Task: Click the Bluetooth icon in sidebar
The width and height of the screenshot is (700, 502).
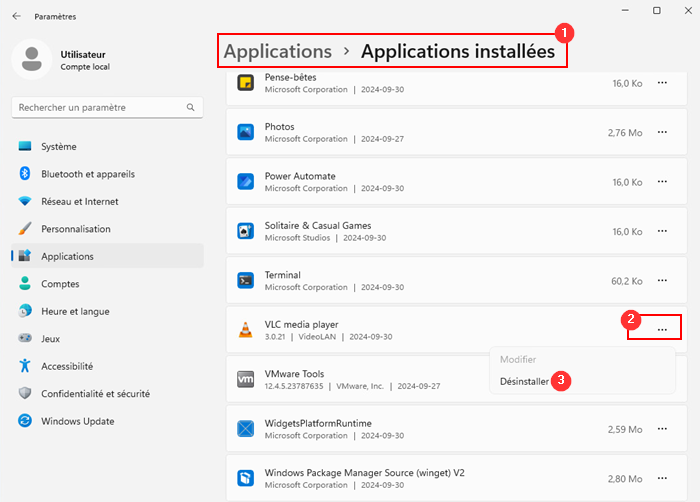Action: pyautogui.click(x=25, y=173)
